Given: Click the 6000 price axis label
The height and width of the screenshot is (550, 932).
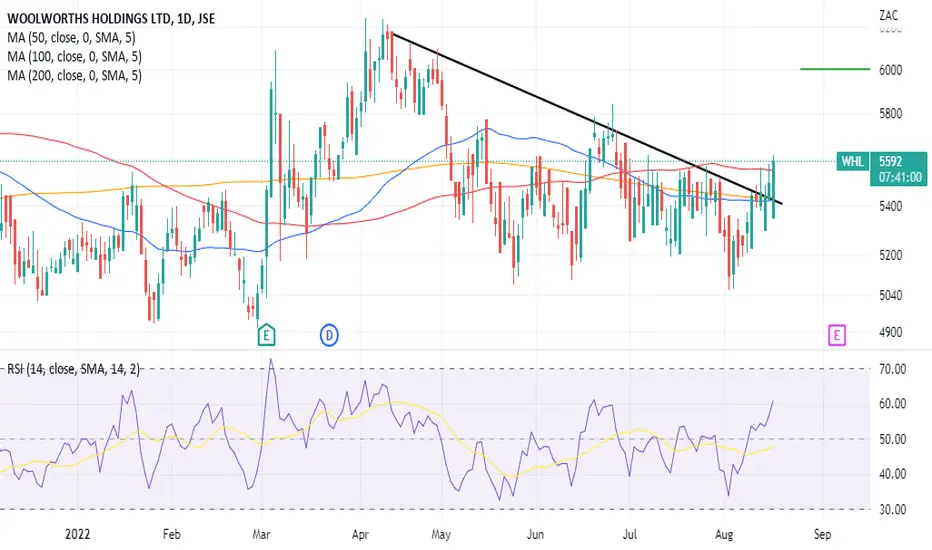Looking at the screenshot, I should coord(890,70).
